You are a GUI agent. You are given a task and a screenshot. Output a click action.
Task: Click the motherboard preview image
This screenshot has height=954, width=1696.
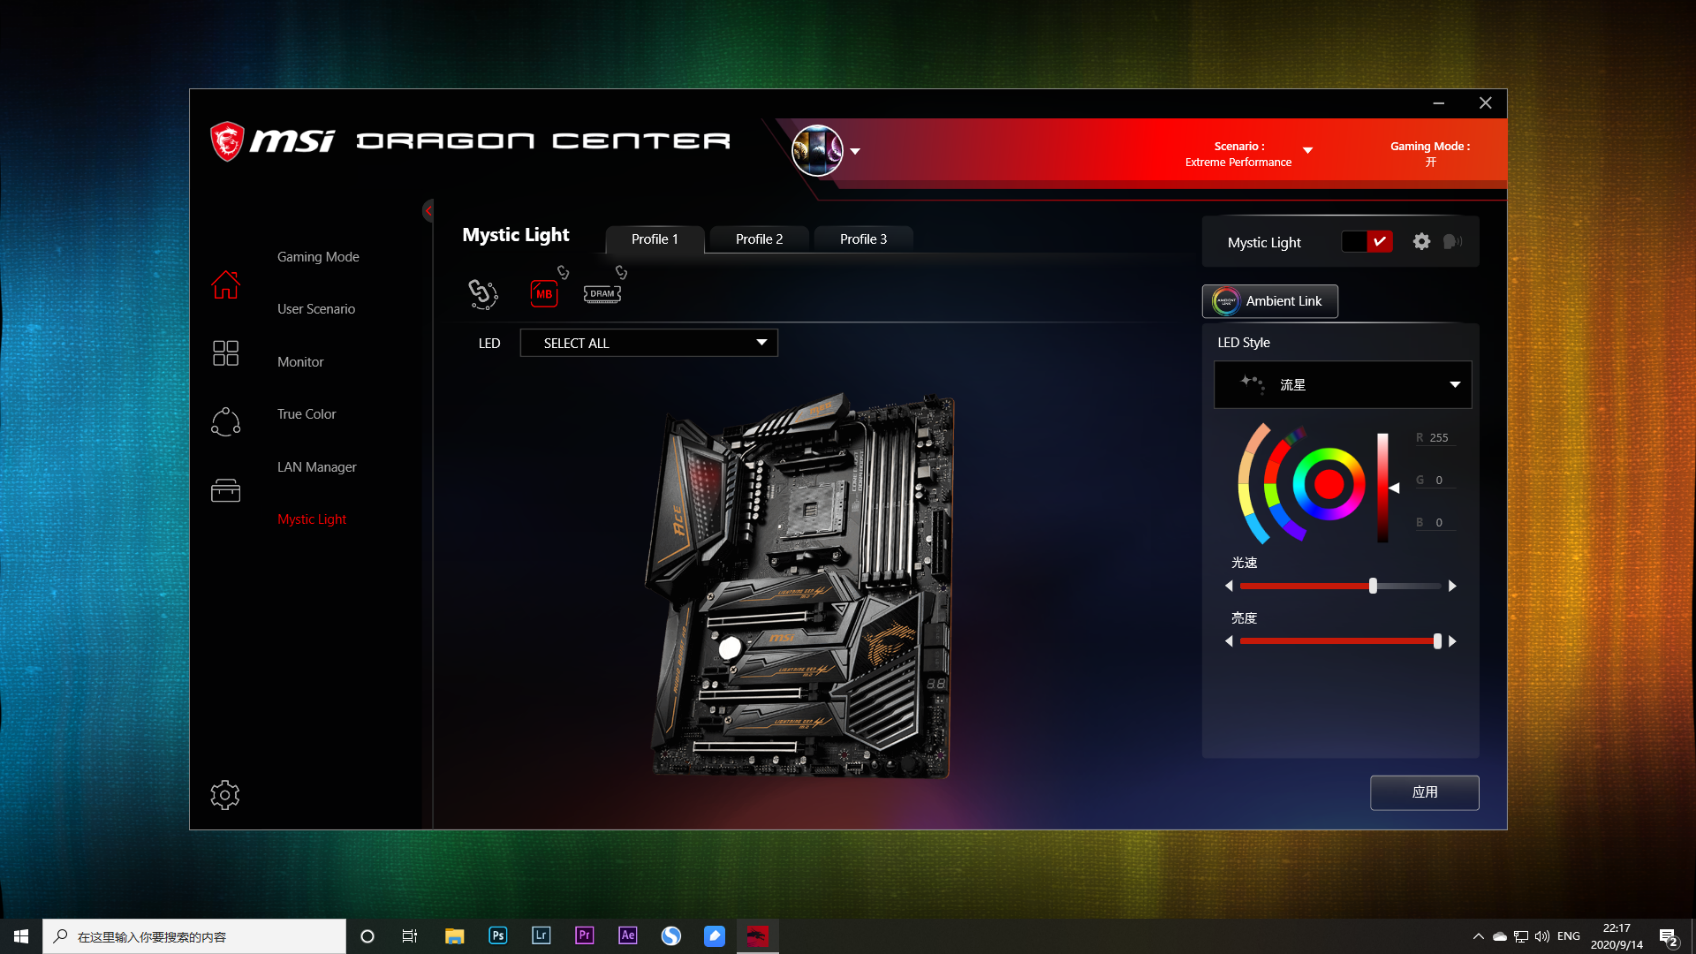pos(800,585)
